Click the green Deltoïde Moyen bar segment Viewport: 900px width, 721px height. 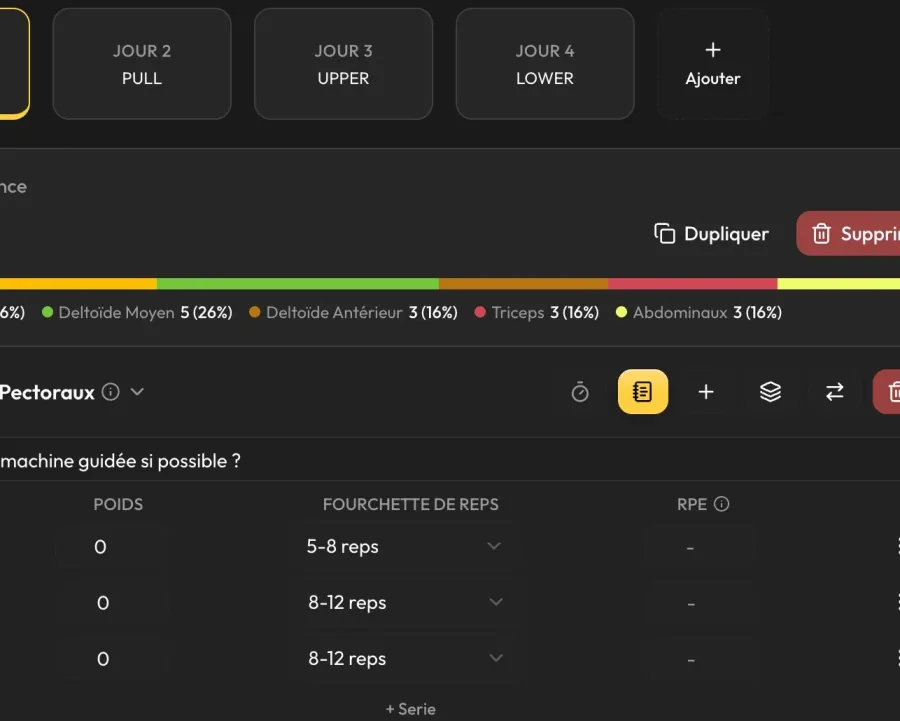coord(297,284)
